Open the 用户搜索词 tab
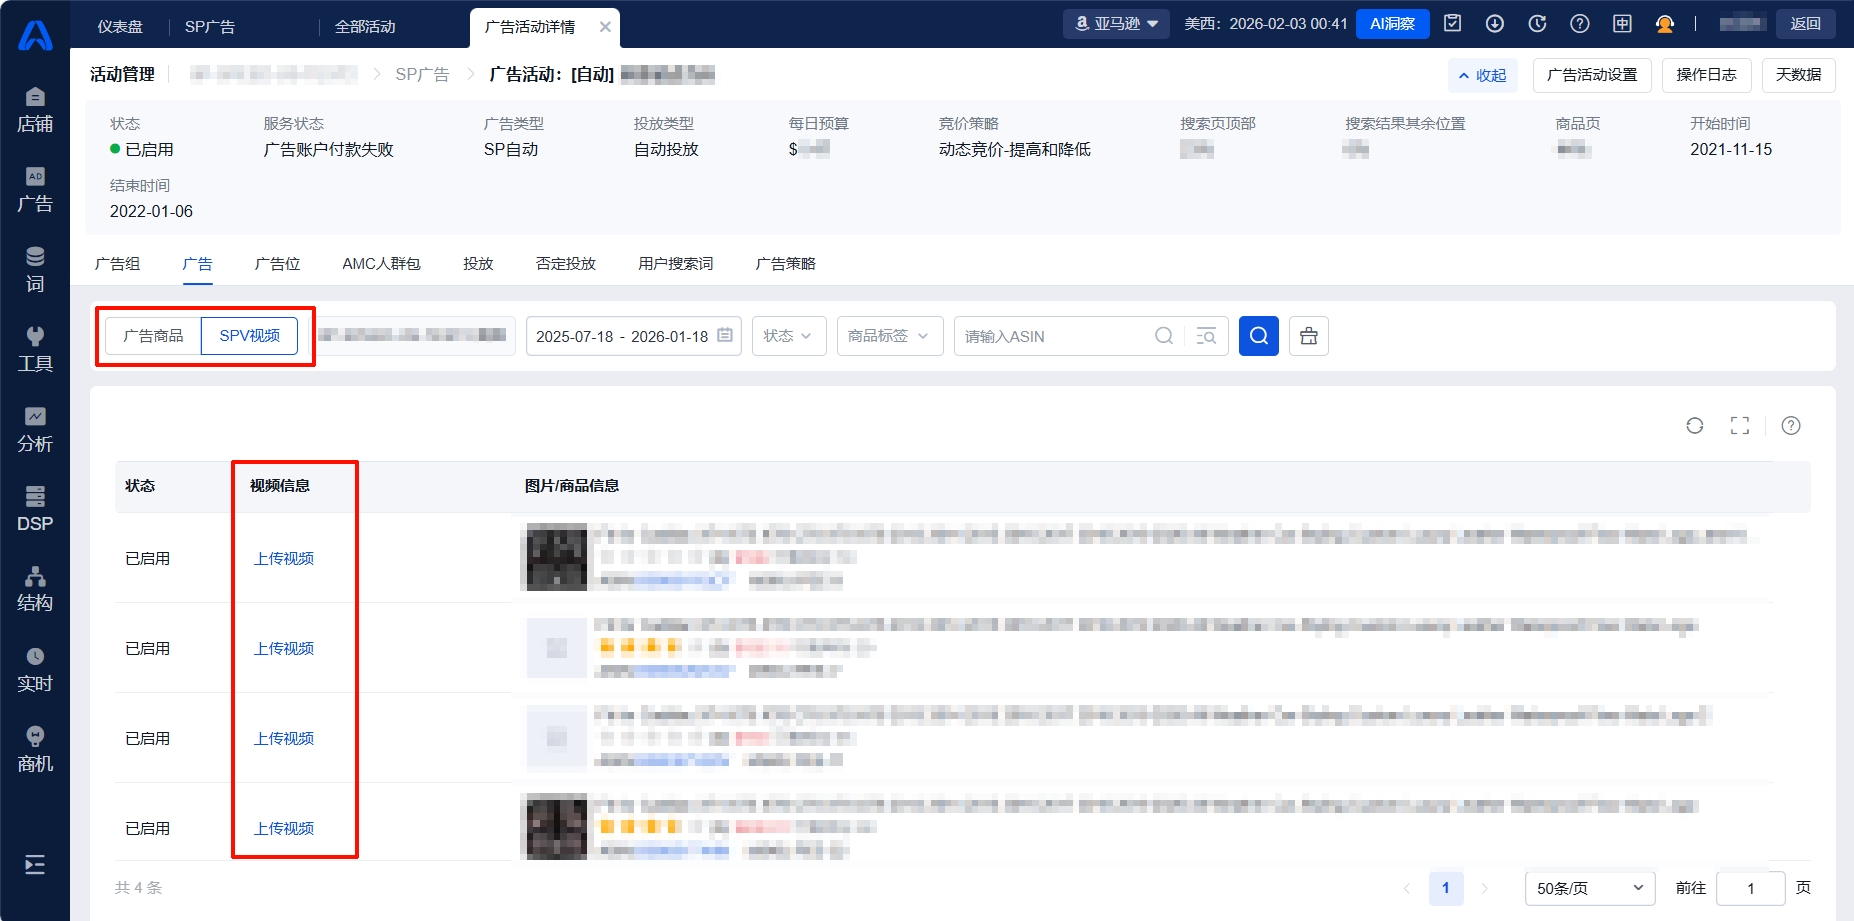 [675, 264]
